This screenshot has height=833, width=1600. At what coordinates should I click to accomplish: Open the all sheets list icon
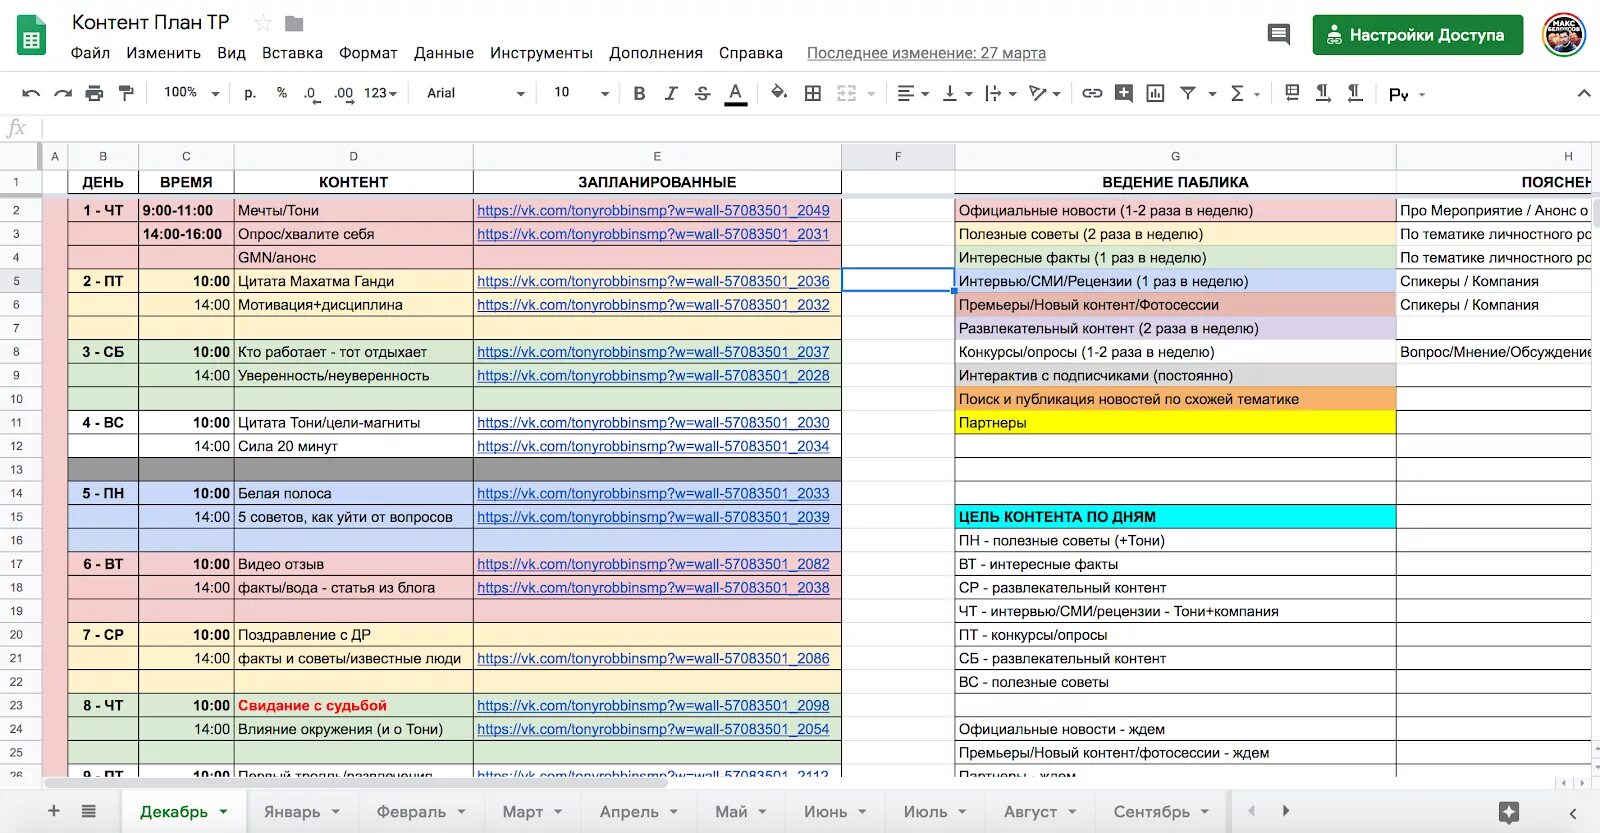pyautogui.click(x=89, y=811)
